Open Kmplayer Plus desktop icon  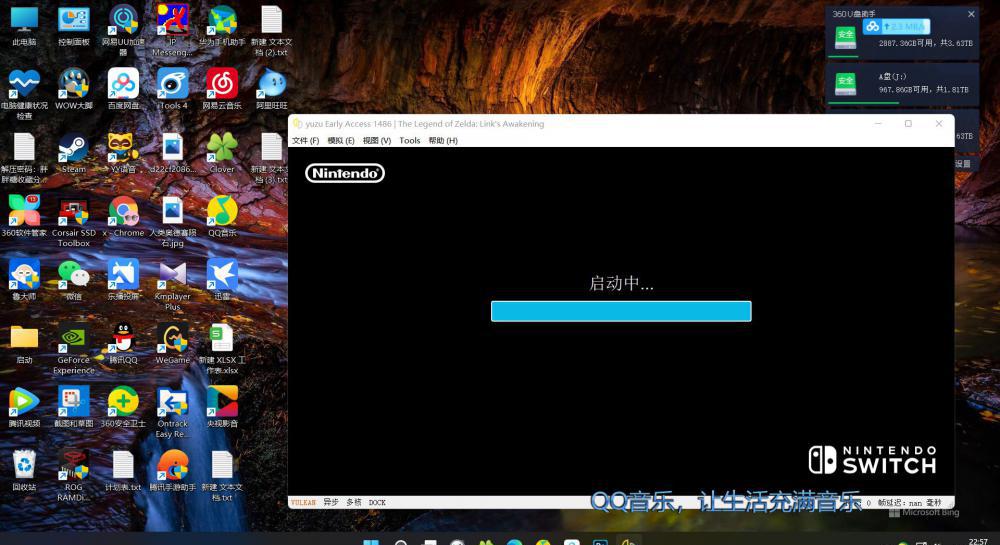coord(172,284)
